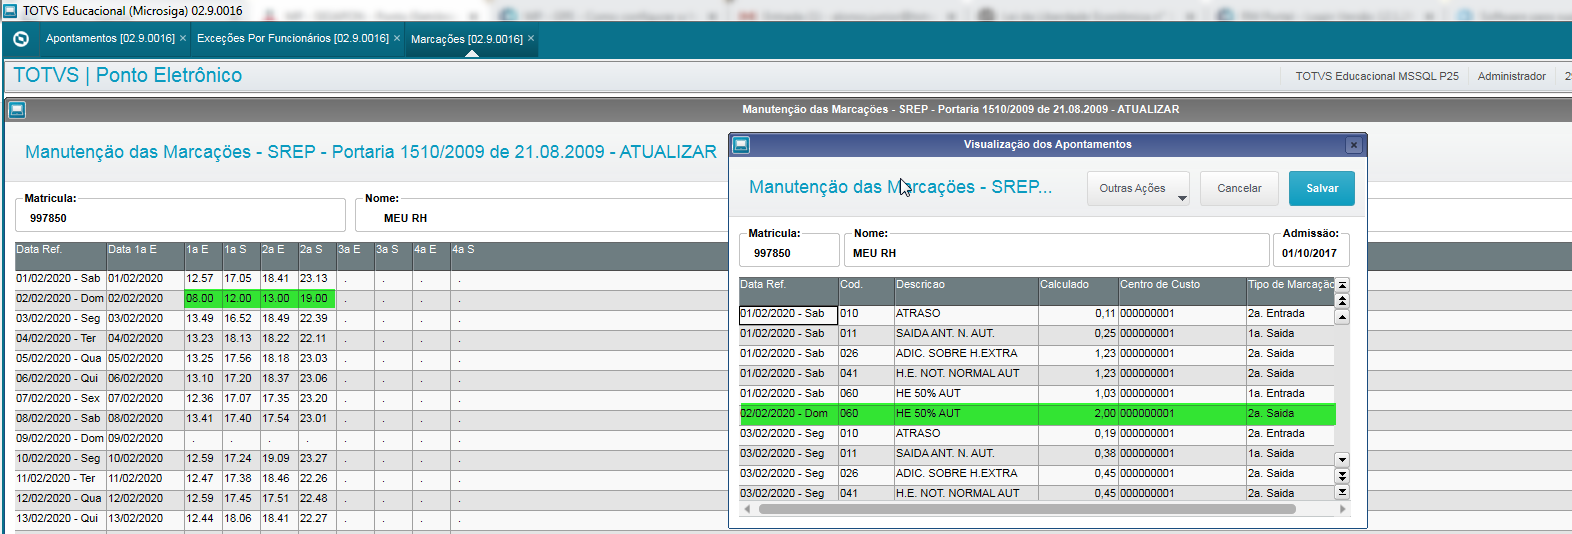Select the 01/02/2020 ADIC. SOBRE H.EXTRA row
This screenshot has width=1572, height=534.
click(1037, 354)
